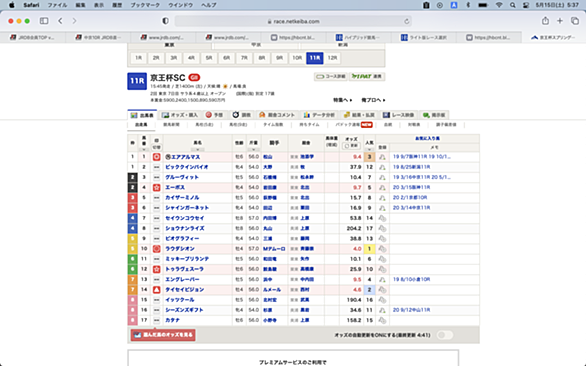Click the コース詳細 button
586x366 pixels.
(x=331, y=77)
